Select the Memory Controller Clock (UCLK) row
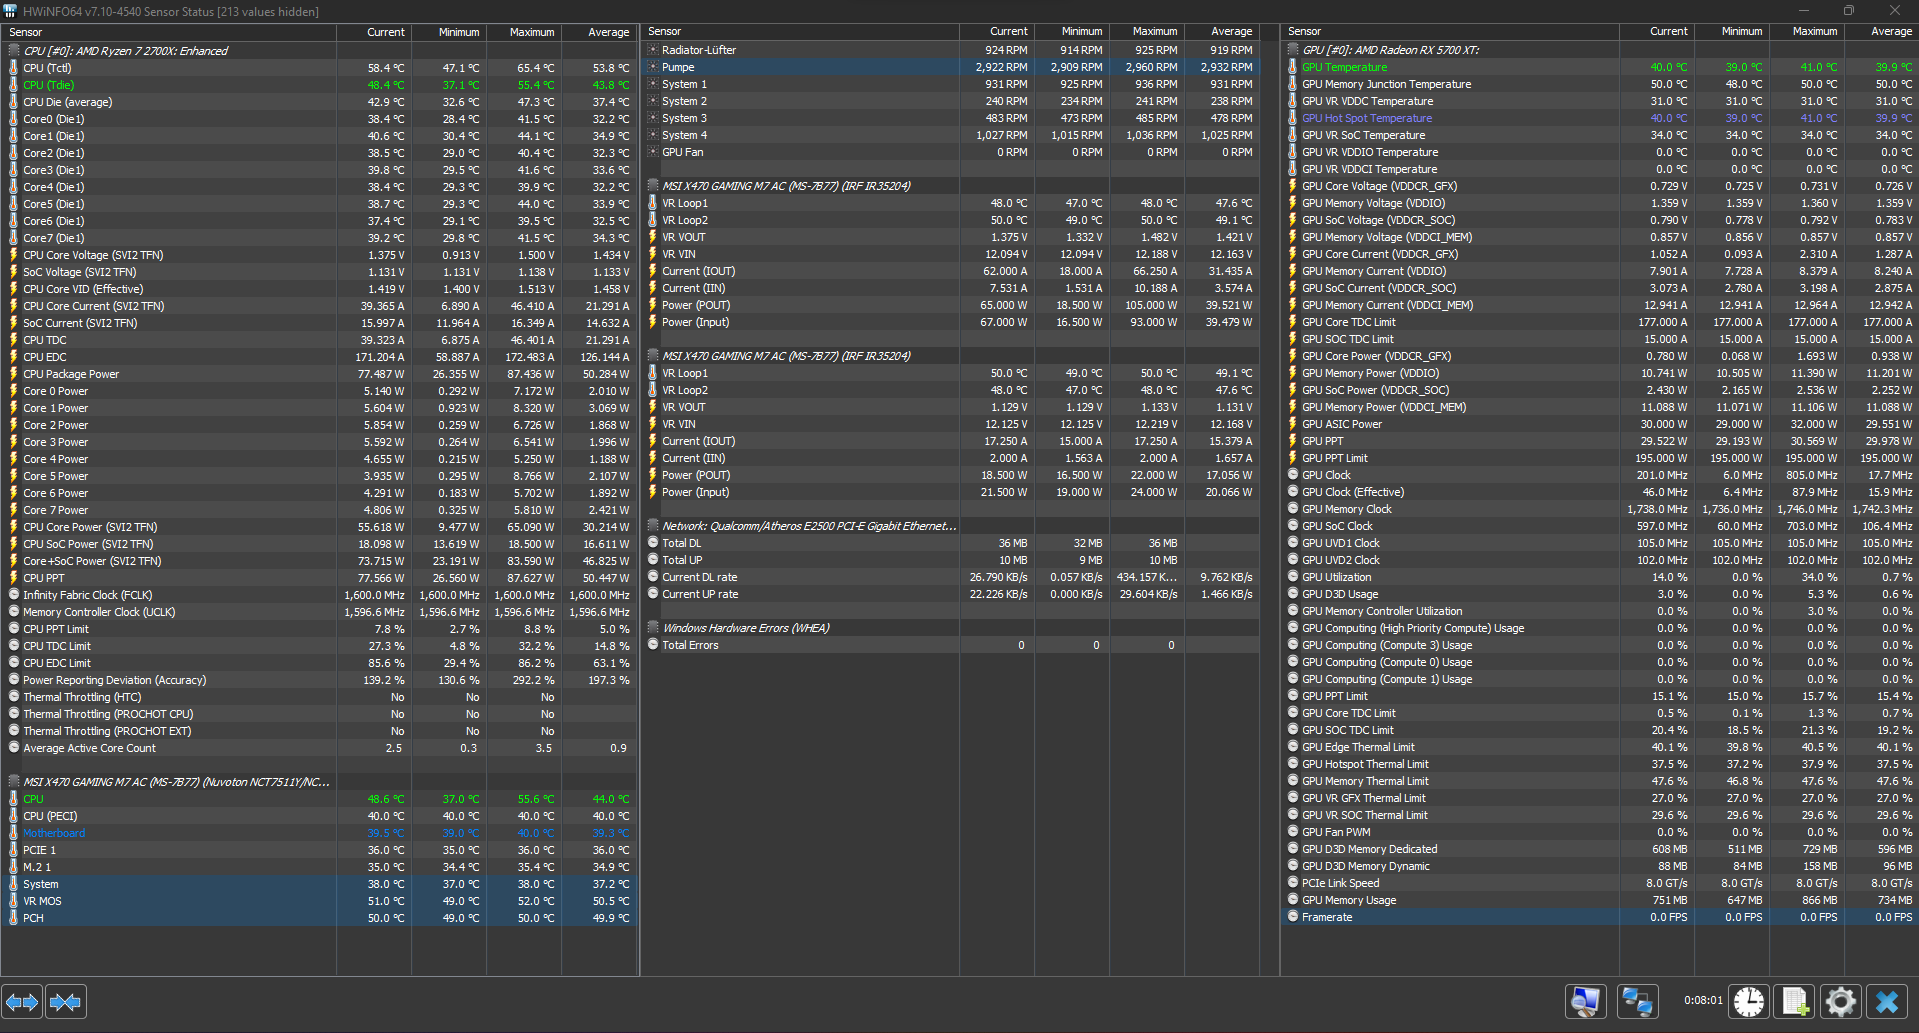 [x=320, y=612]
